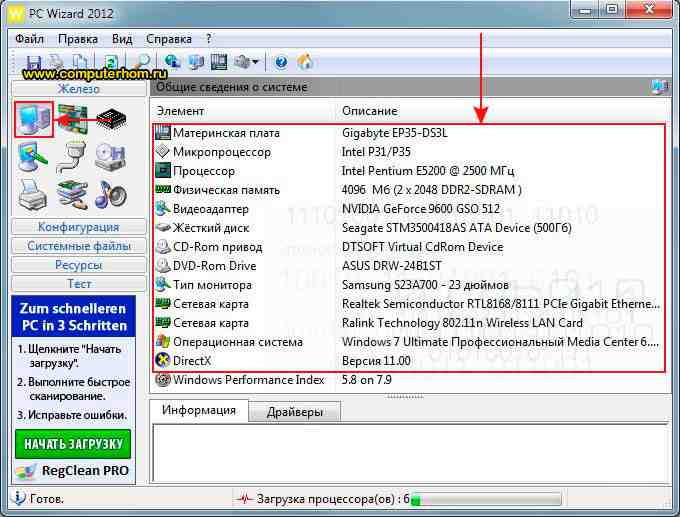Expand the Тест sidebar section
The width and height of the screenshot is (680, 517).
click(x=78, y=284)
